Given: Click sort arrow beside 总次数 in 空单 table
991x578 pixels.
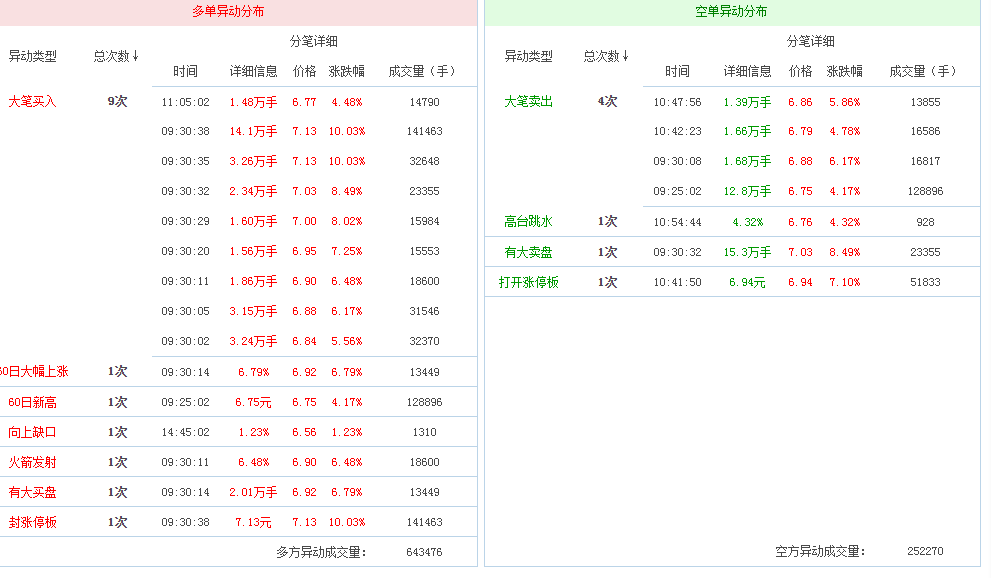Looking at the screenshot, I should pyautogui.click(x=625, y=56).
